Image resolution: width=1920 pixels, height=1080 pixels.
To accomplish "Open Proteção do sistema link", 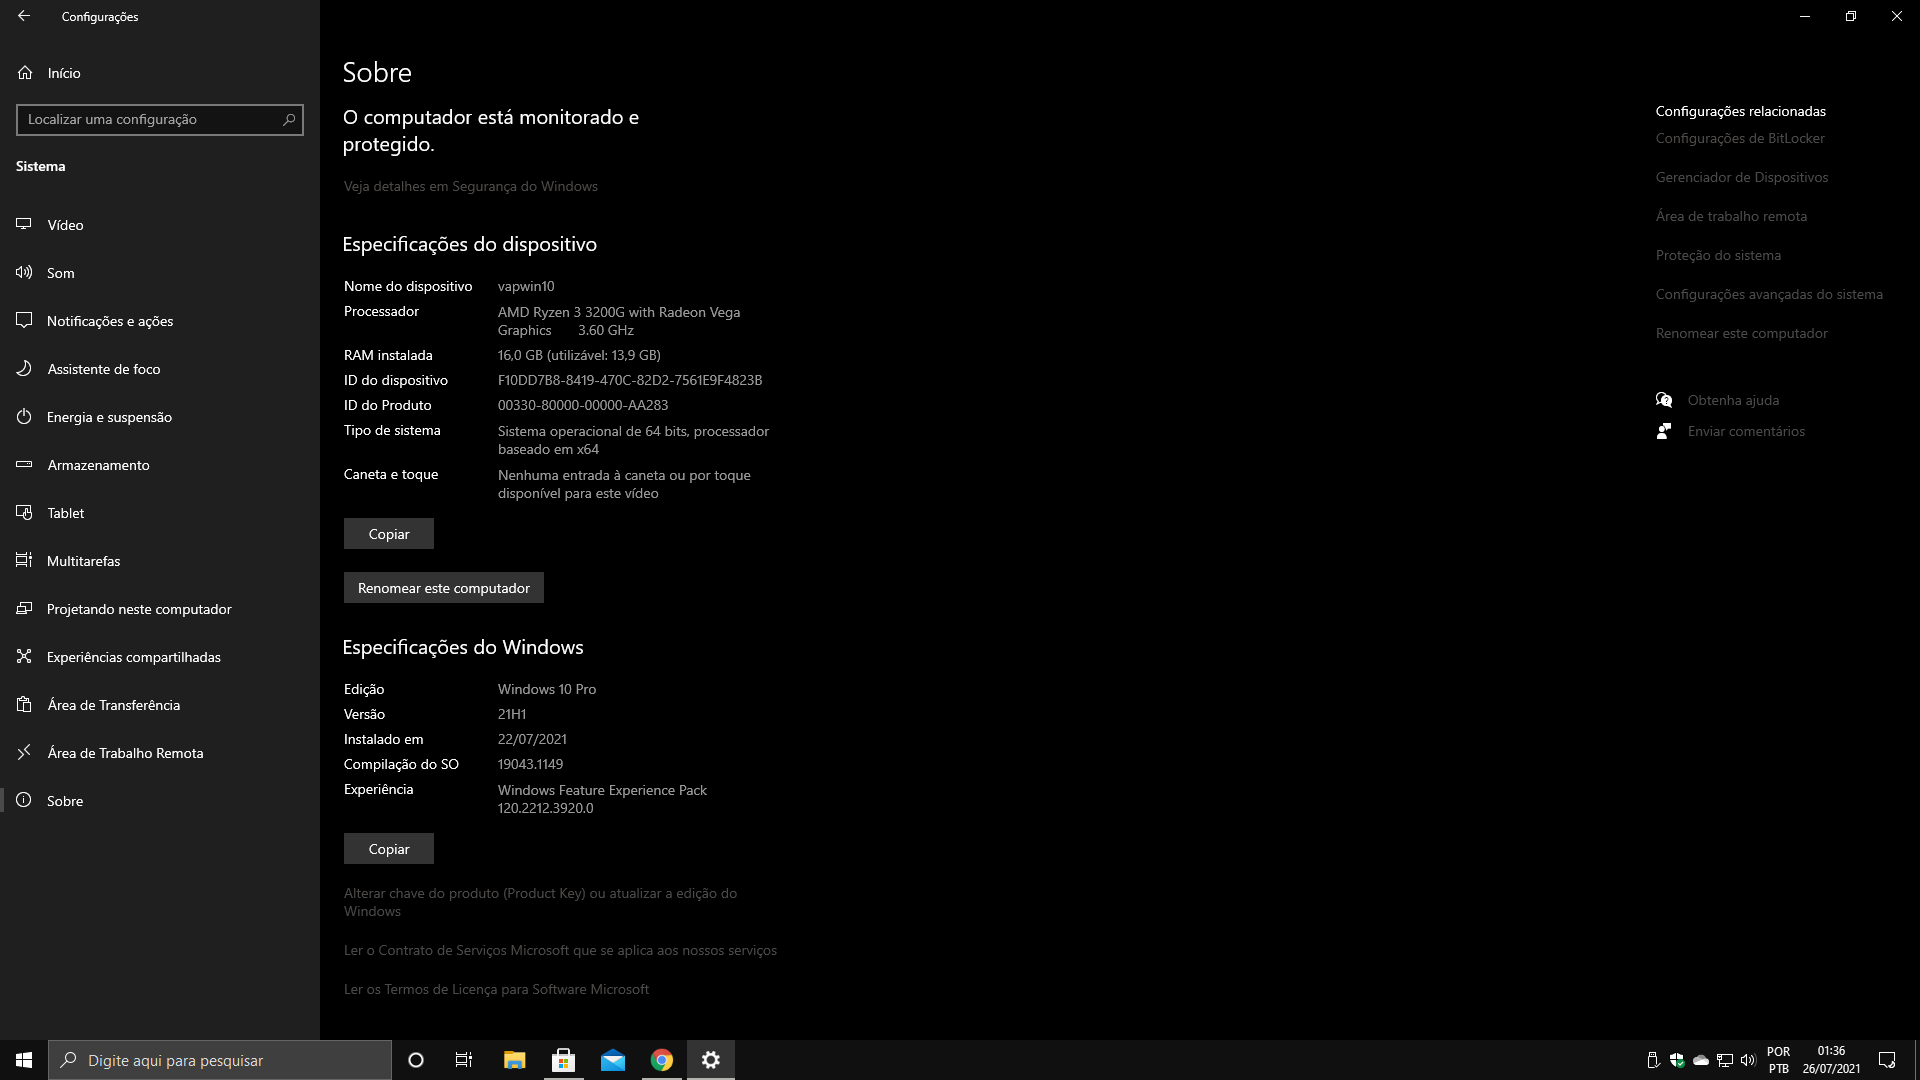I will [1718, 255].
